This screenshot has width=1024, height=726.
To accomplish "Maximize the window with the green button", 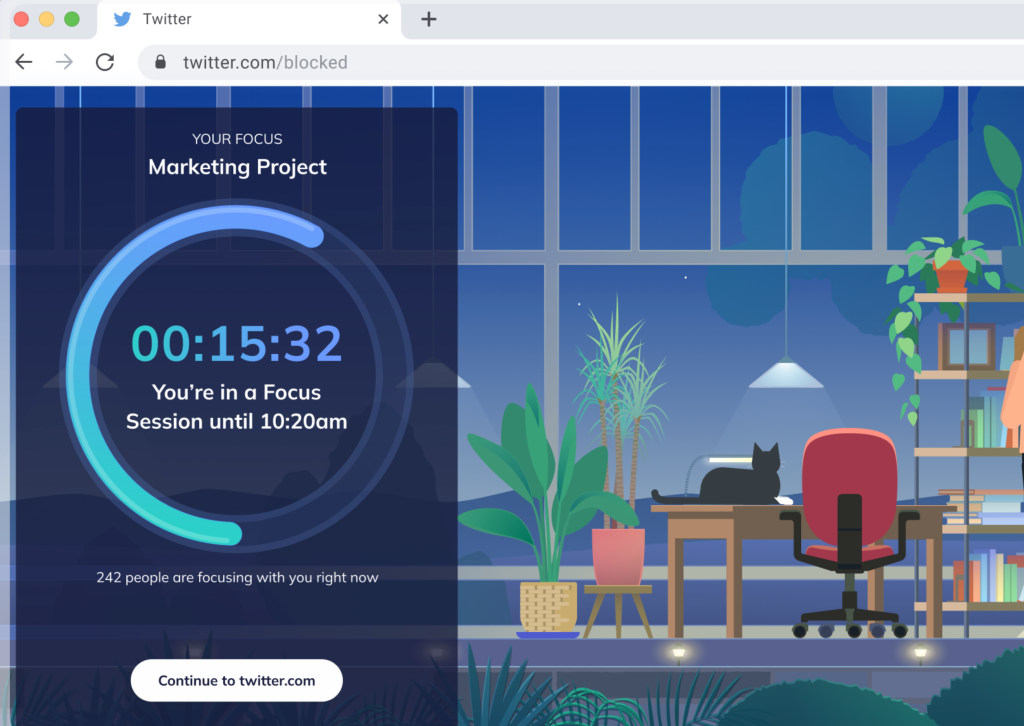I will [x=71, y=19].
